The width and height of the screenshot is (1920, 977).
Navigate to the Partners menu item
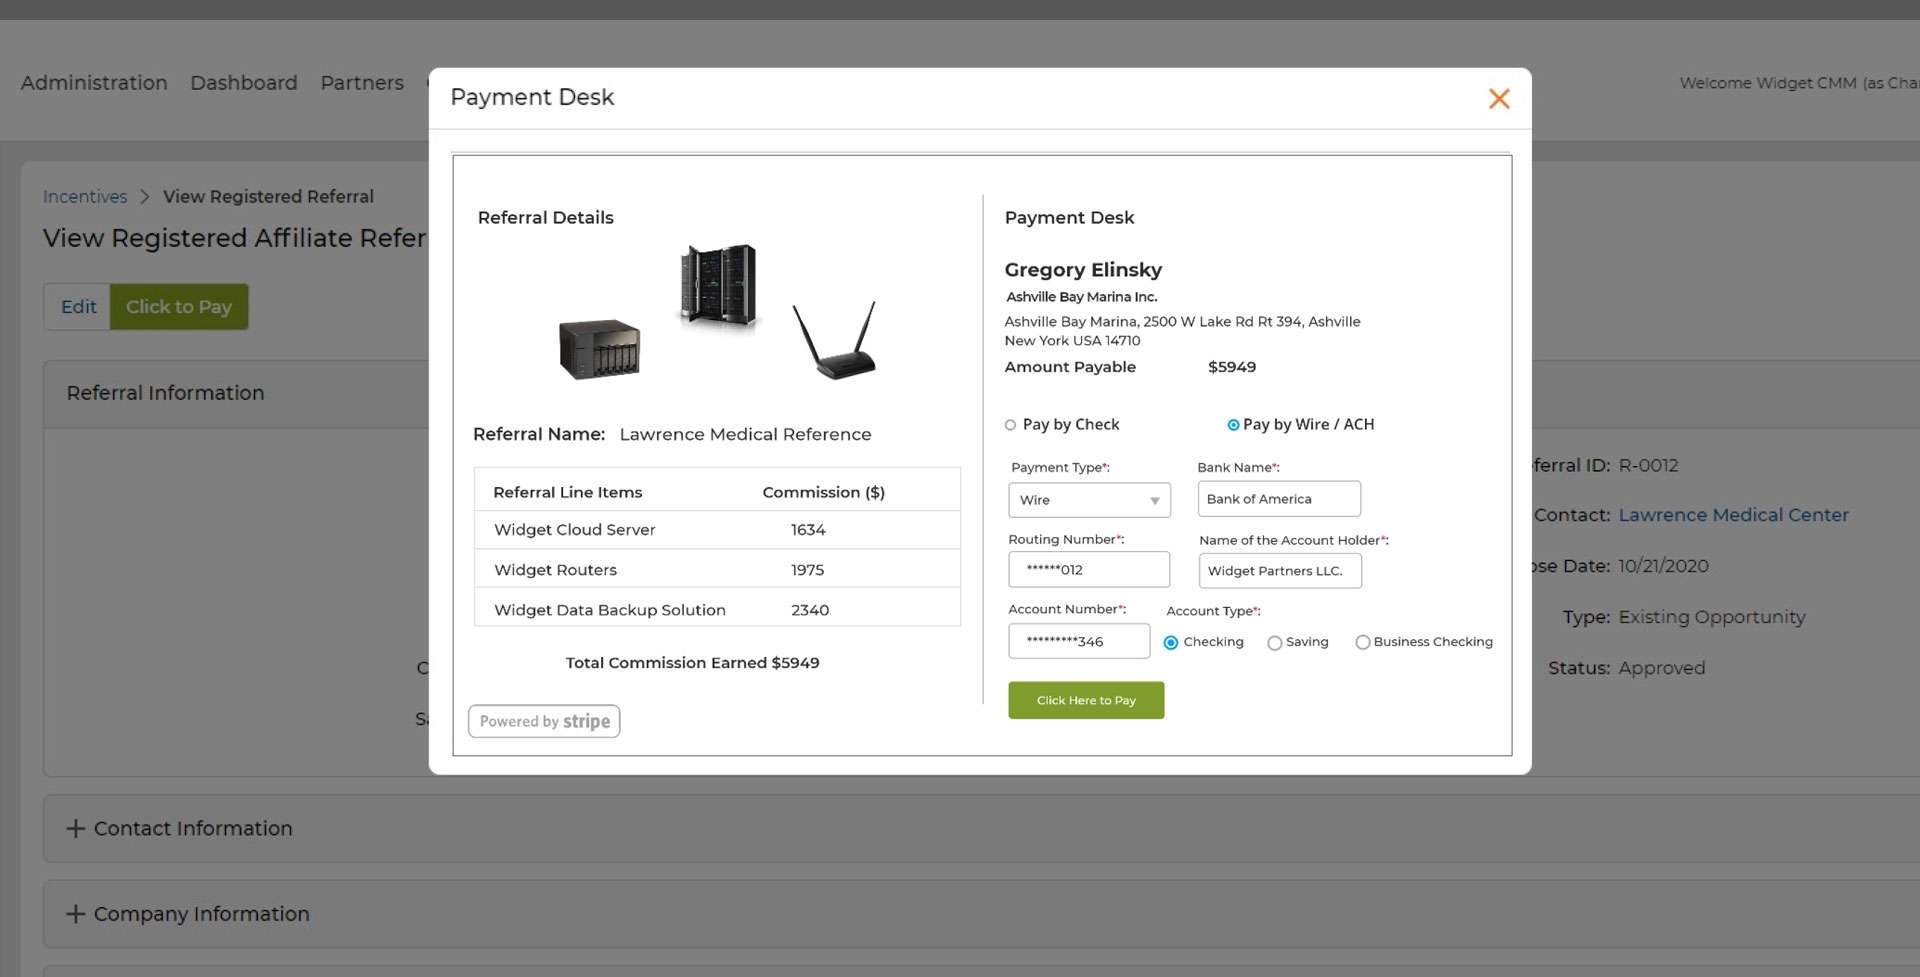362,83
